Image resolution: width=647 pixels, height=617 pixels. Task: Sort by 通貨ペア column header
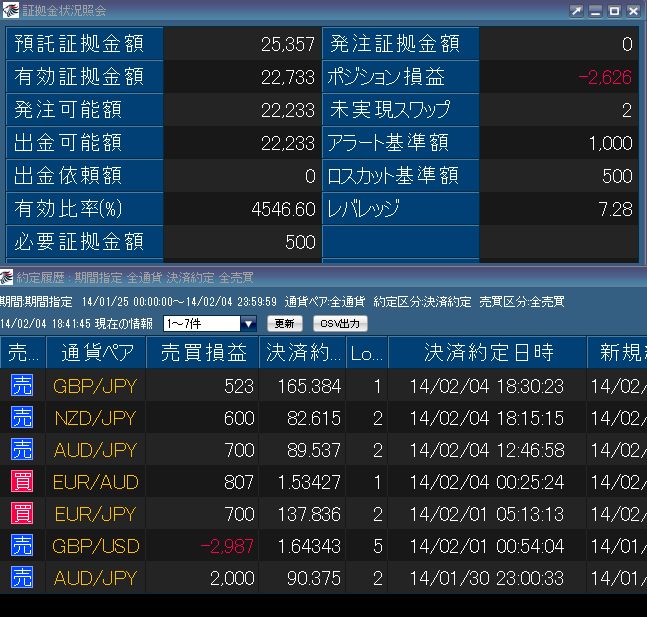(97, 352)
